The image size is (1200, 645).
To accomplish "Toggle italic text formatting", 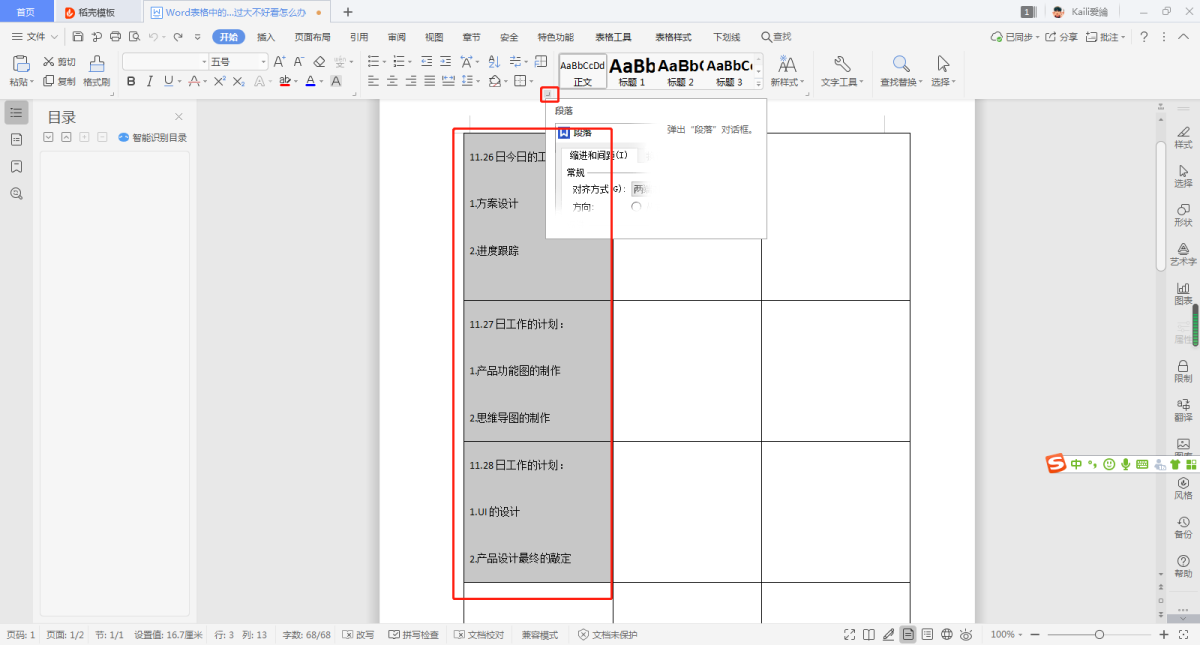I will pos(149,81).
